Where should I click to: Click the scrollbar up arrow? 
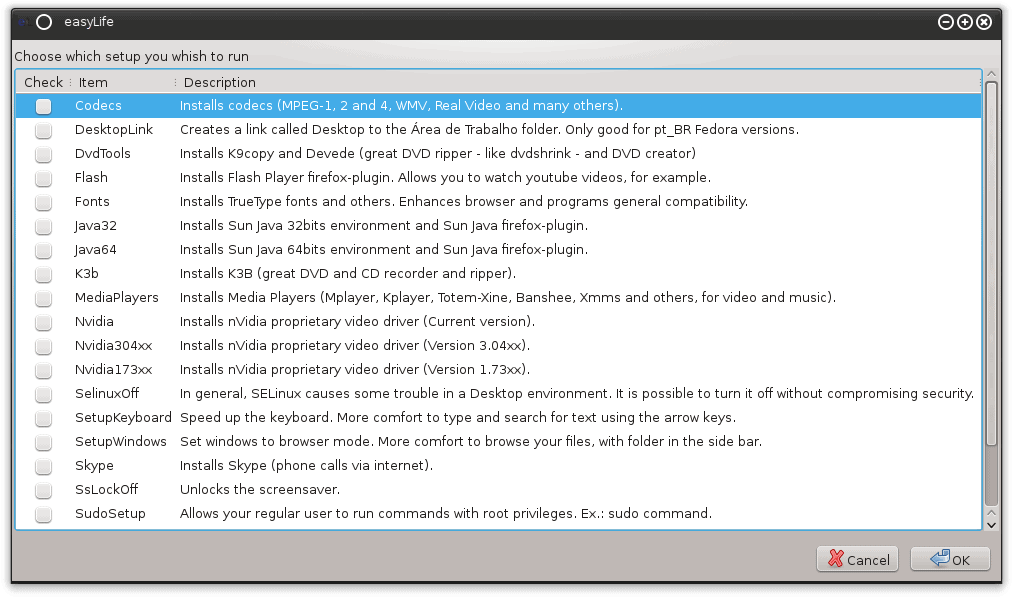point(992,75)
